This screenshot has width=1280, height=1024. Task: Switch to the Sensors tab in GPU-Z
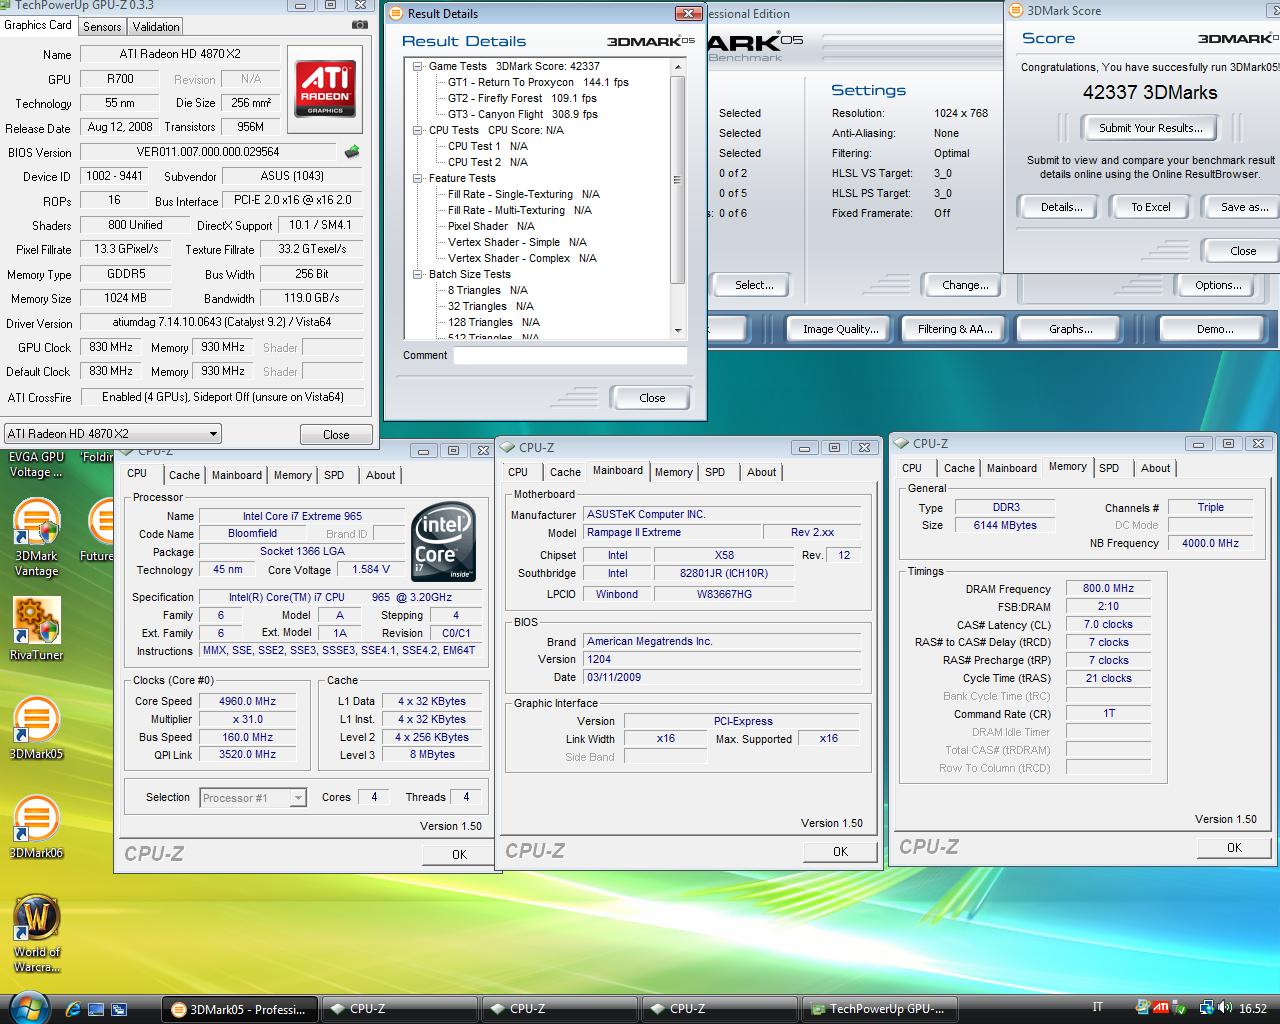(x=102, y=26)
